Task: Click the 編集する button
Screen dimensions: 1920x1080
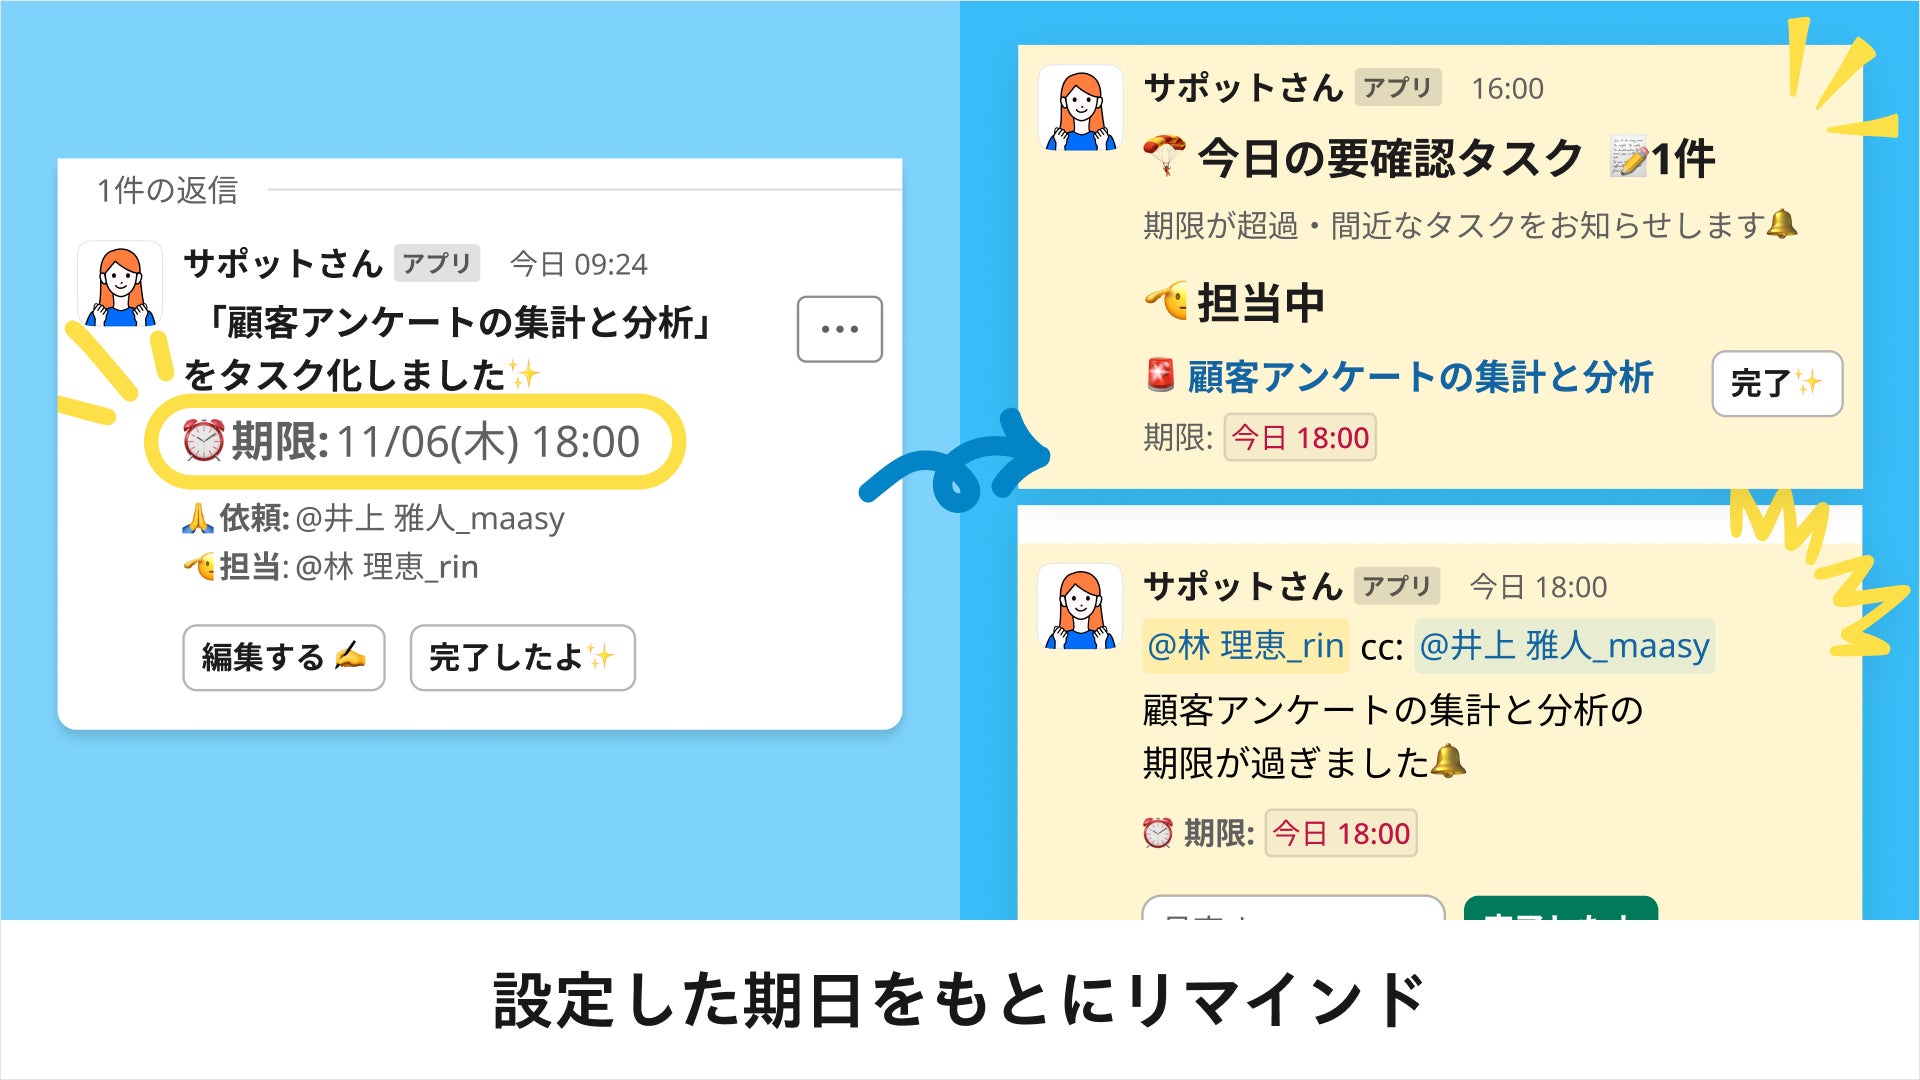Action: 284,657
